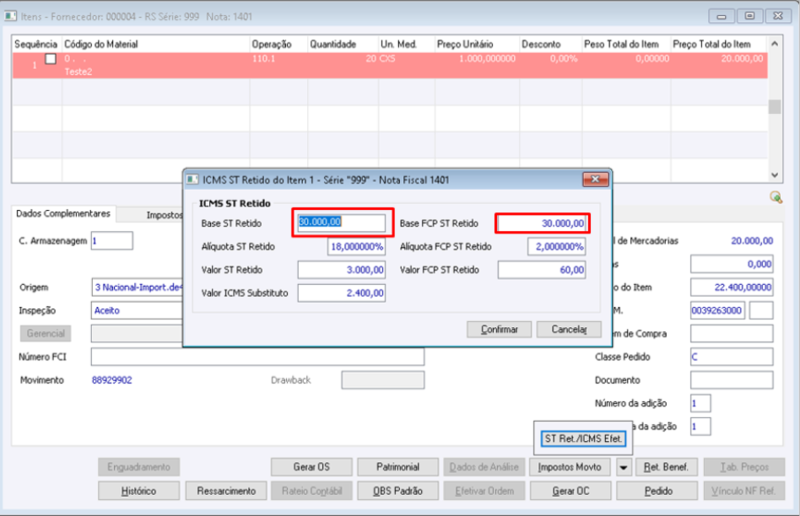The image size is (800, 516).
Task: Click the Documento field
Action: pyautogui.click(x=732, y=380)
